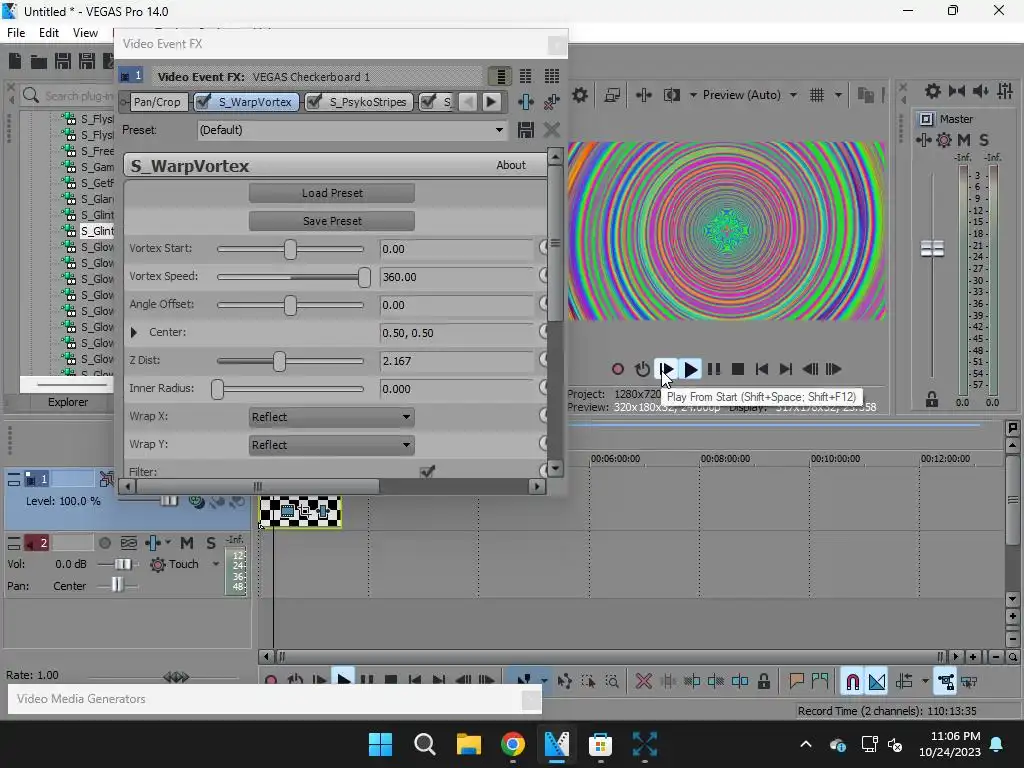Viewport: 1024px width, 768px height.
Task: Solo the Master bus with S button
Action: (x=984, y=140)
